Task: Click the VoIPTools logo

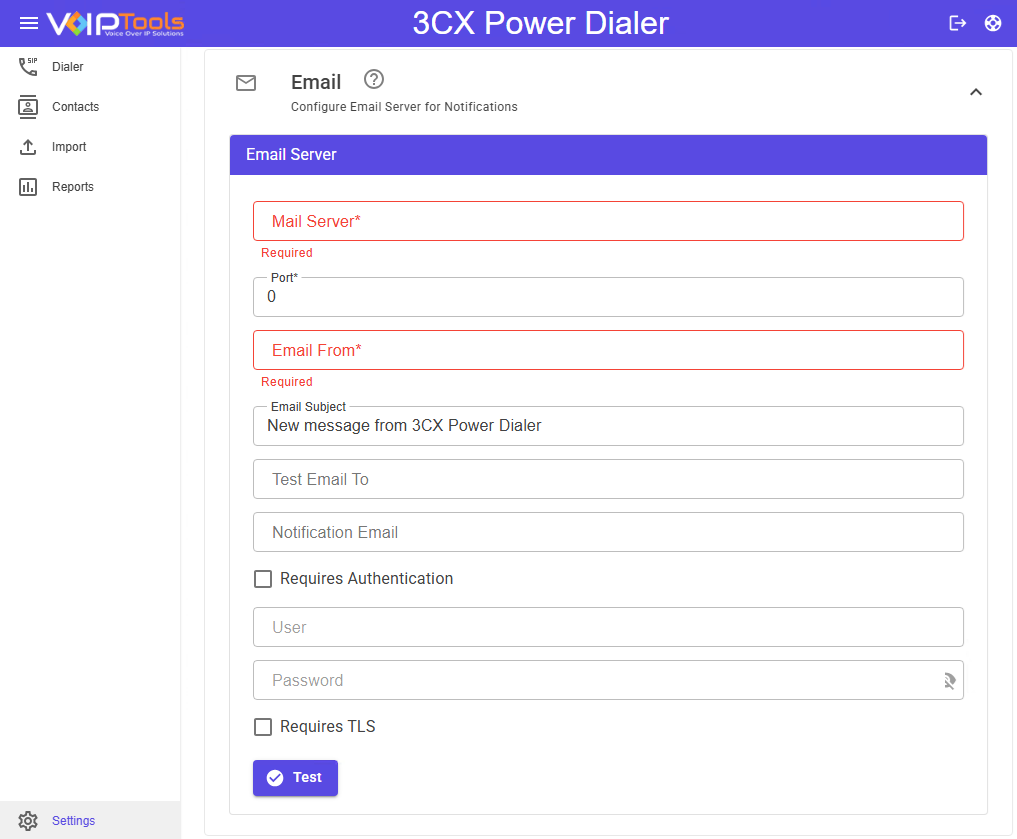Action: pos(115,23)
